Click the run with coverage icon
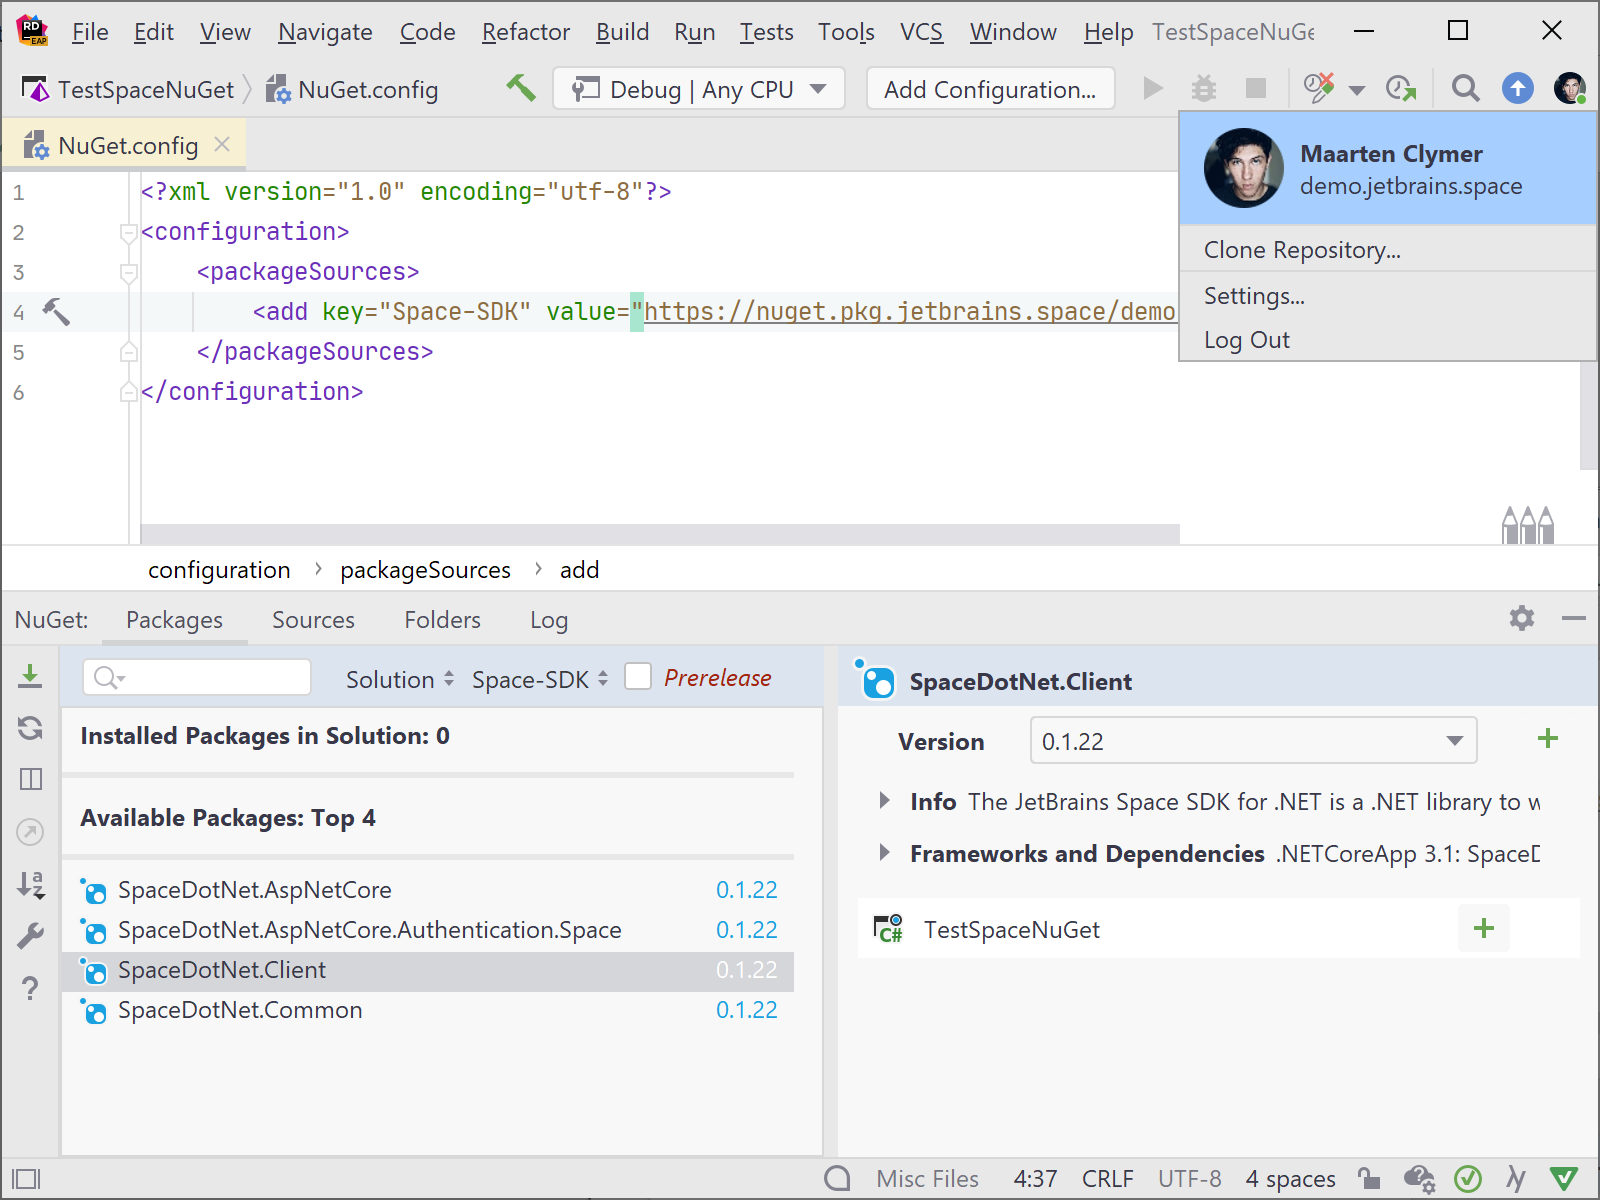This screenshot has height=1200, width=1600. [1319, 88]
